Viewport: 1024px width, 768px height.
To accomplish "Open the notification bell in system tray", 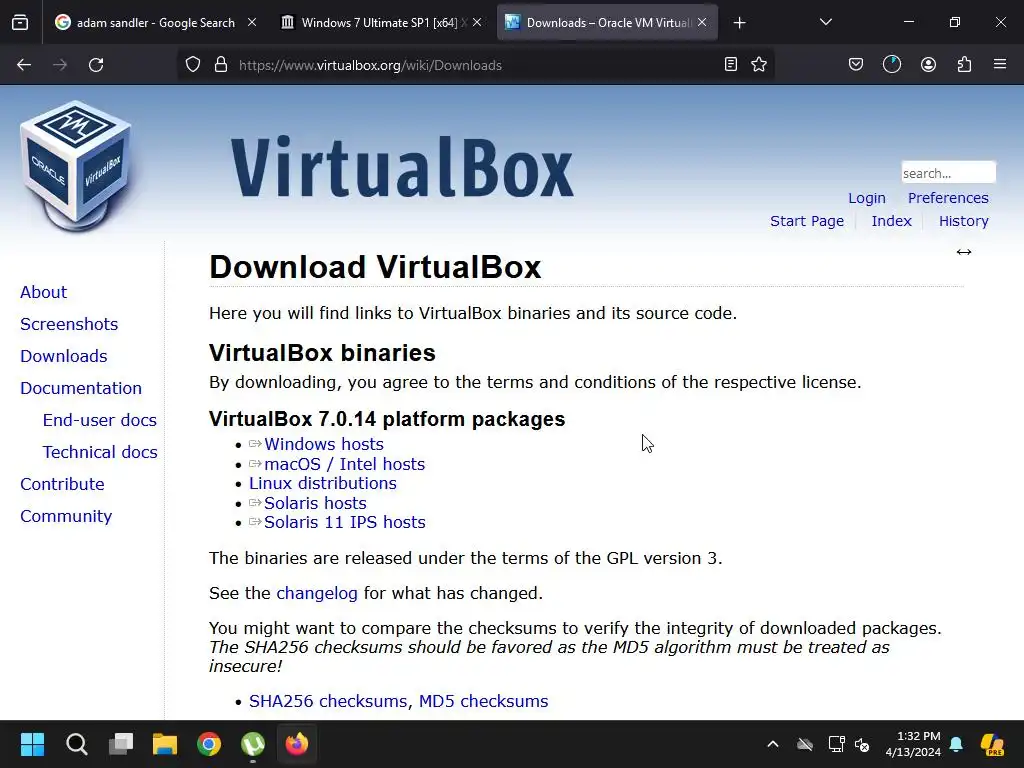I will [x=956, y=744].
